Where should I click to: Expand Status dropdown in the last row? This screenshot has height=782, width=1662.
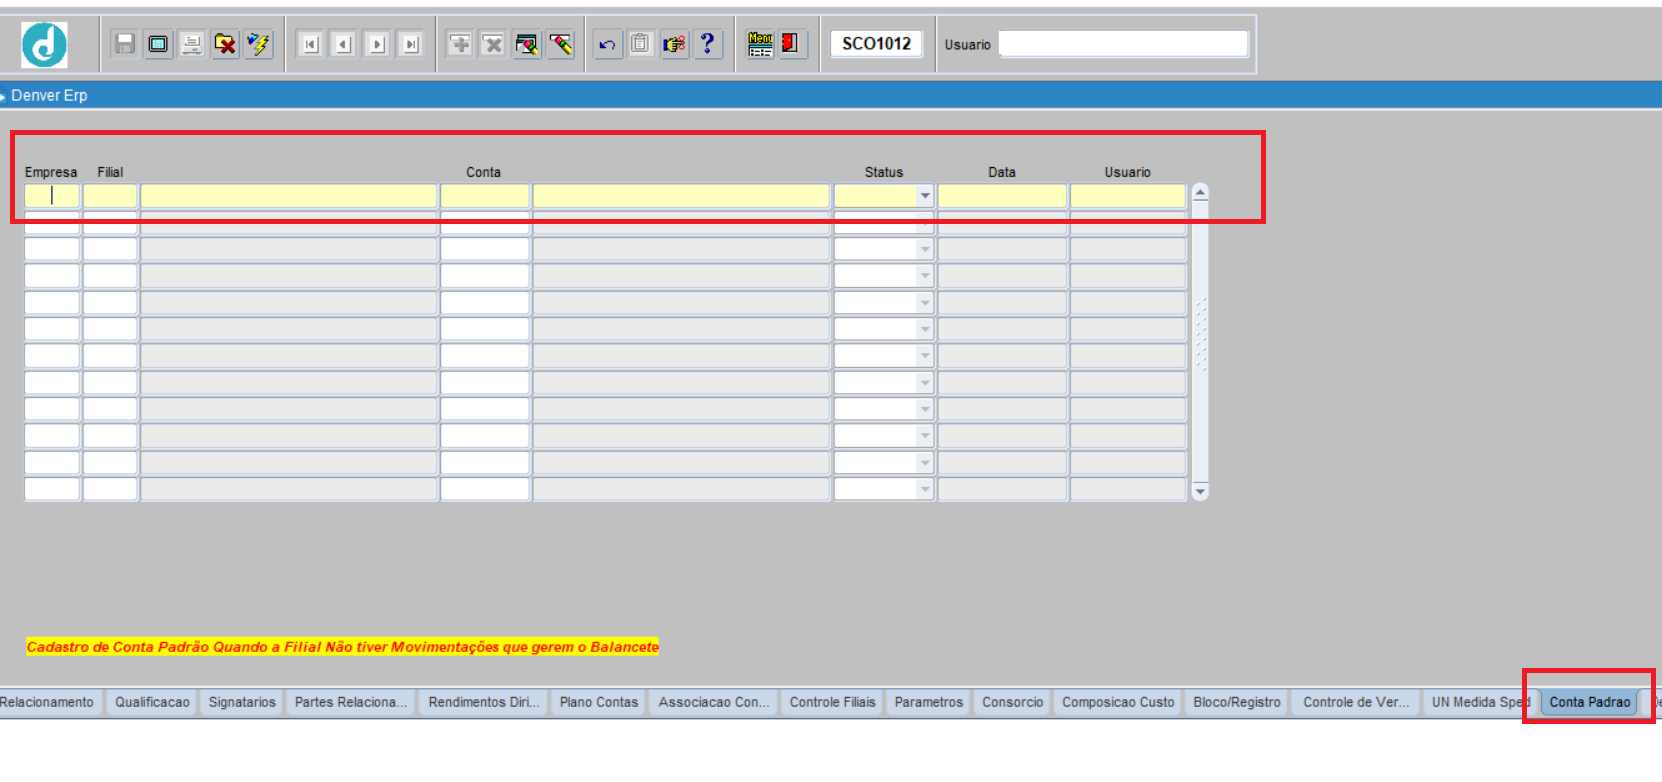pyautogui.click(x=925, y=489)
